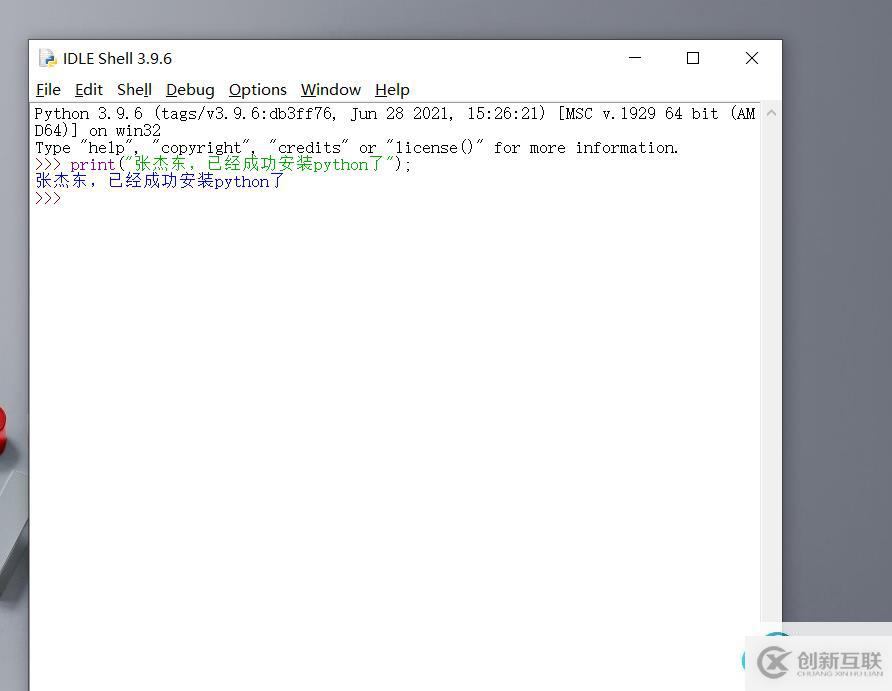892x691 pixels.
Task: Open the Options menu
Action: [x=258, y=90]
